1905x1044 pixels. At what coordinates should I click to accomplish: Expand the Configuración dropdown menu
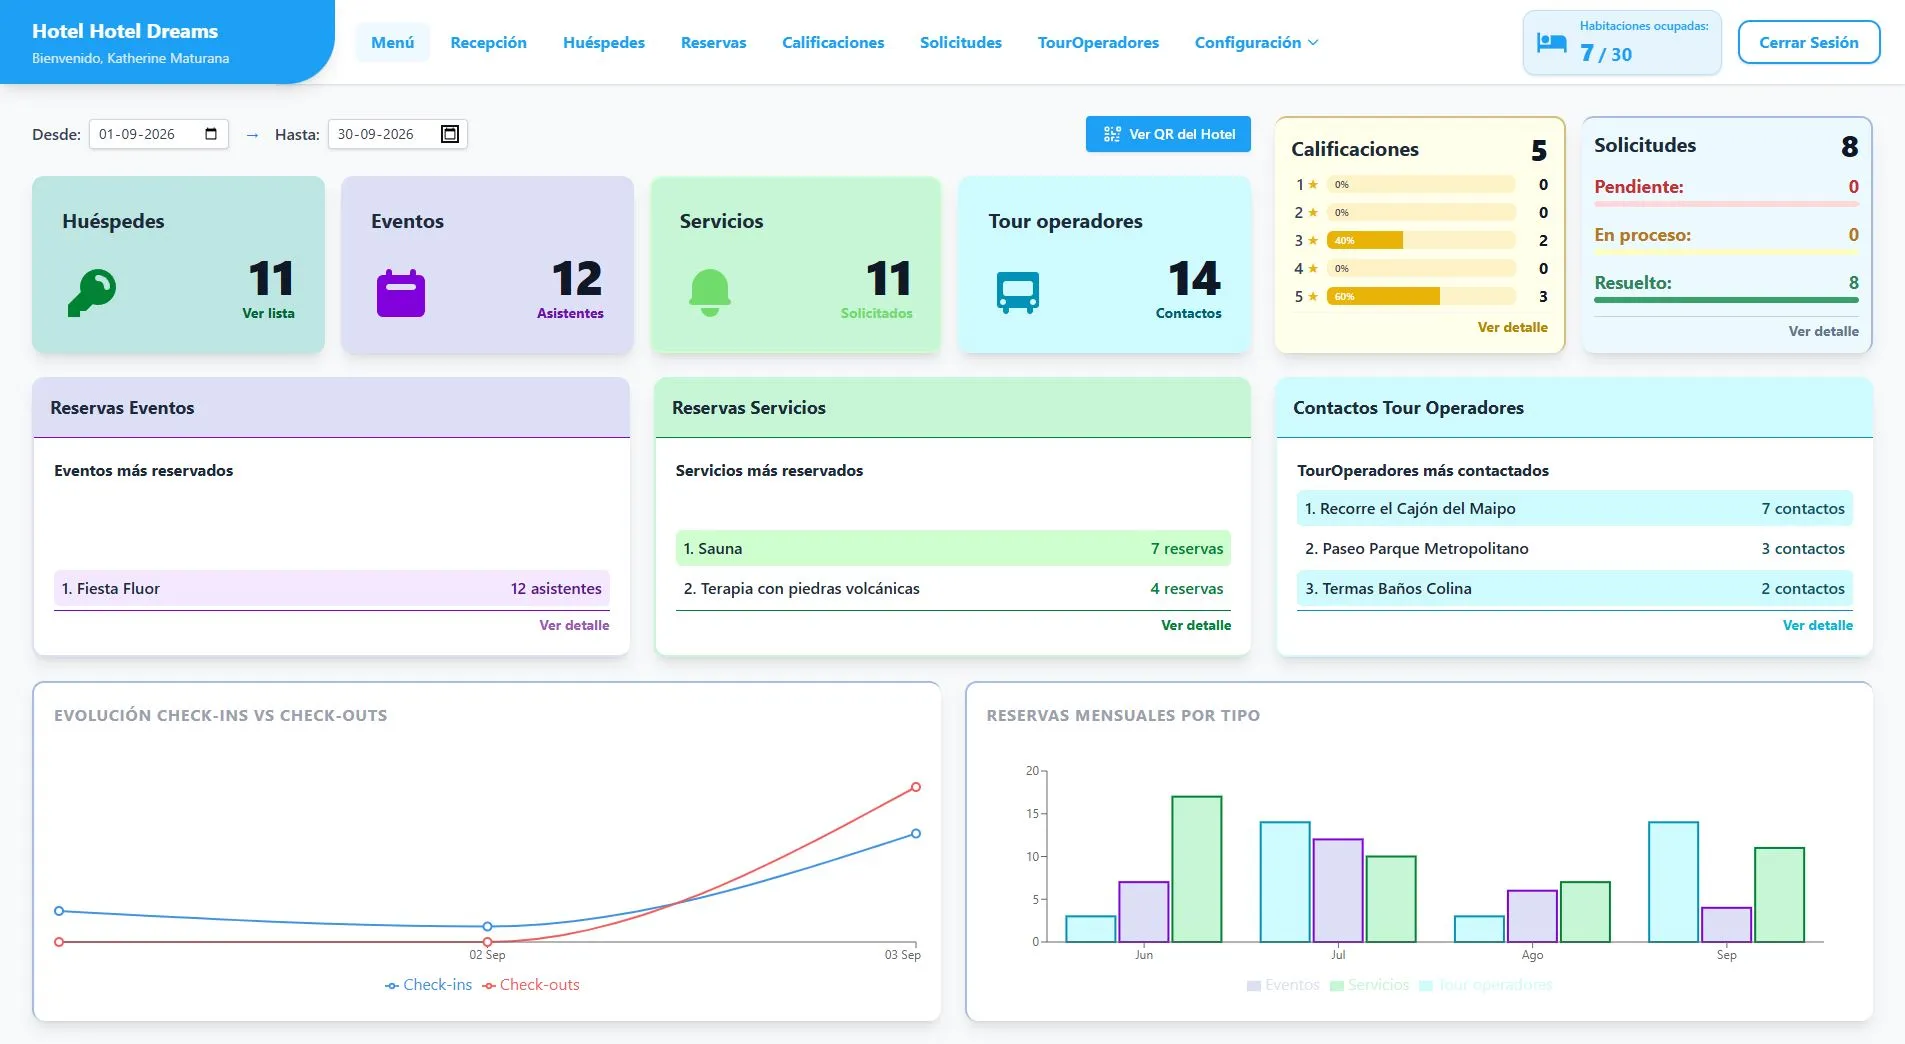[1256, 43]
